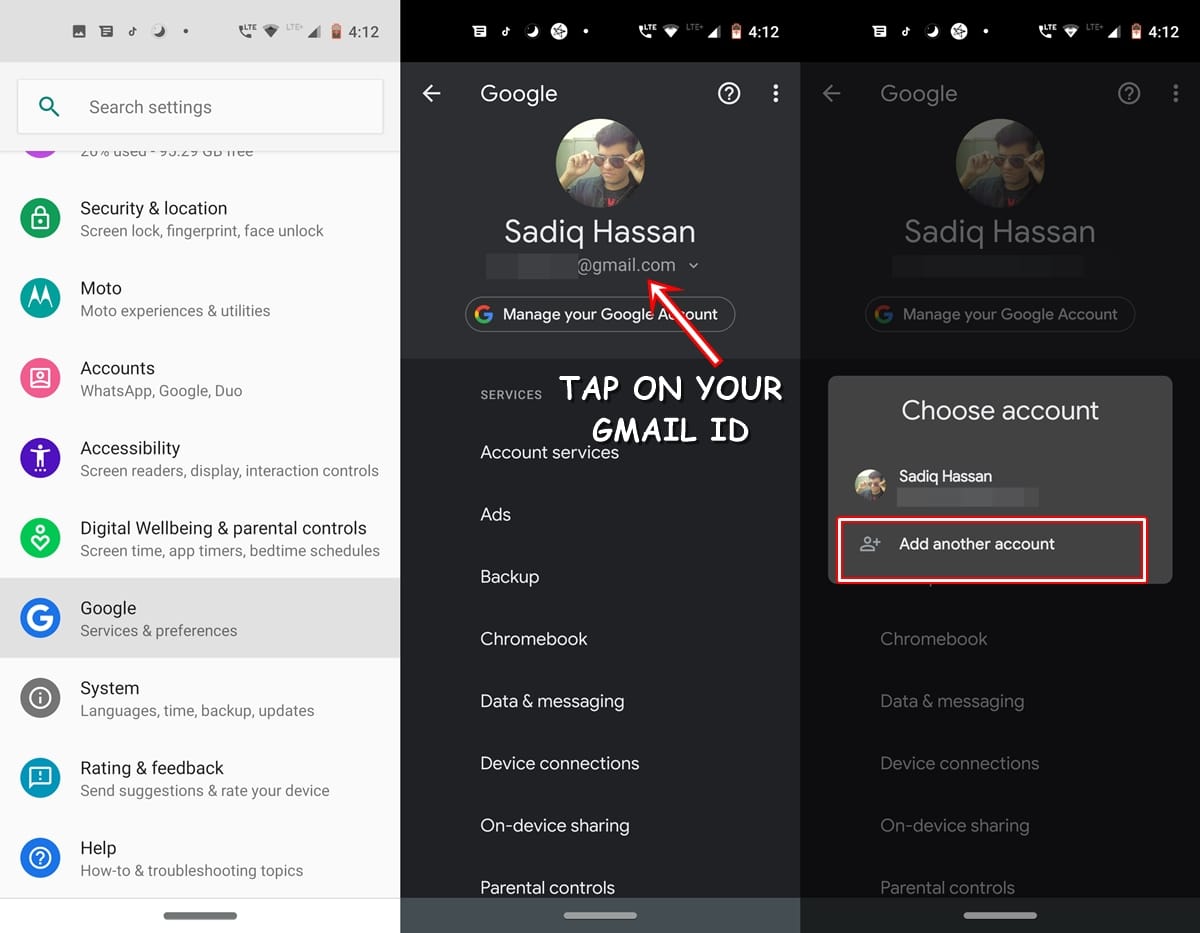Click the Search settings input field
Image resolution: width=1200 pixels, height=933 pixels.
[200, 107]
